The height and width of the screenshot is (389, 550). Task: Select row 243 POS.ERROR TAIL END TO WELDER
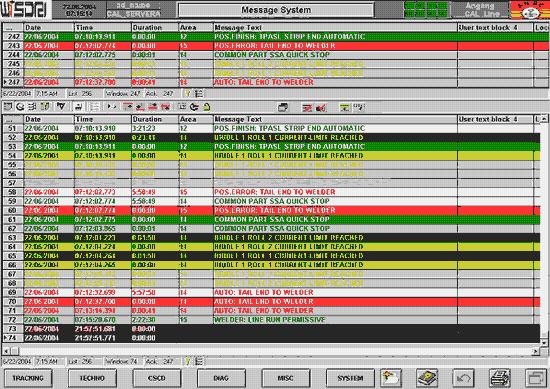(275, 46)
